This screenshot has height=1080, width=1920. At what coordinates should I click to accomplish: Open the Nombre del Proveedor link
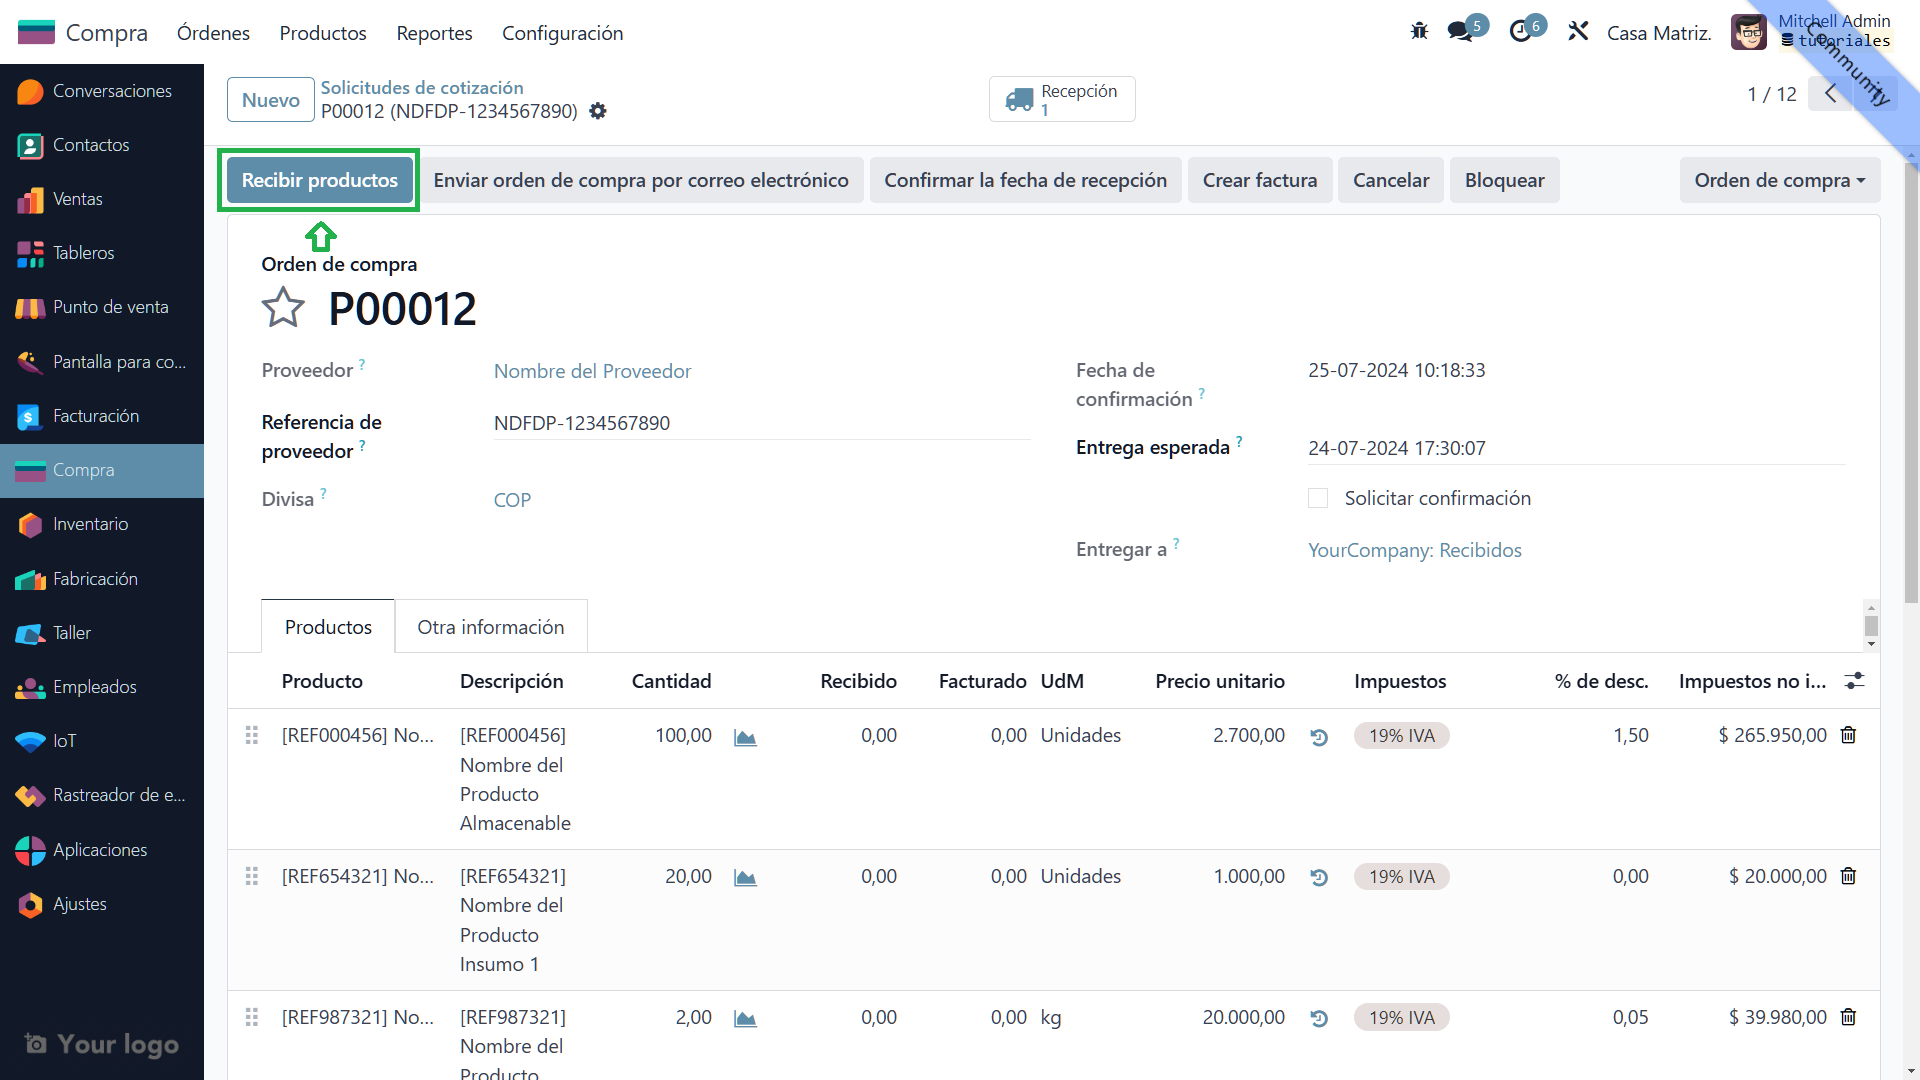[x=592, y=371]
